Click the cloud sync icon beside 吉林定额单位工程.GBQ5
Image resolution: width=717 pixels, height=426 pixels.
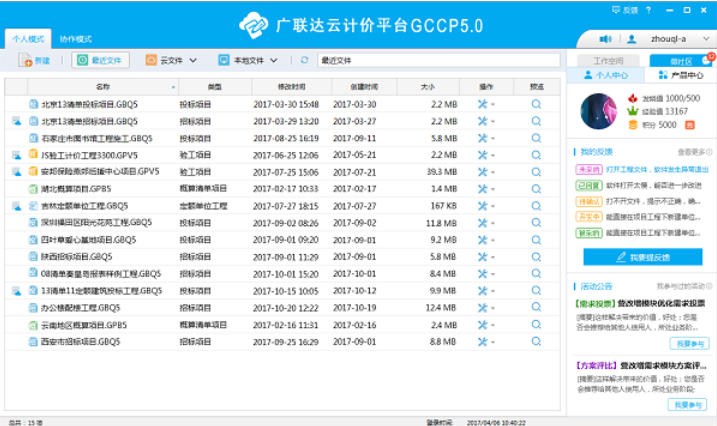pyautogui.click(x=17, y=205)
